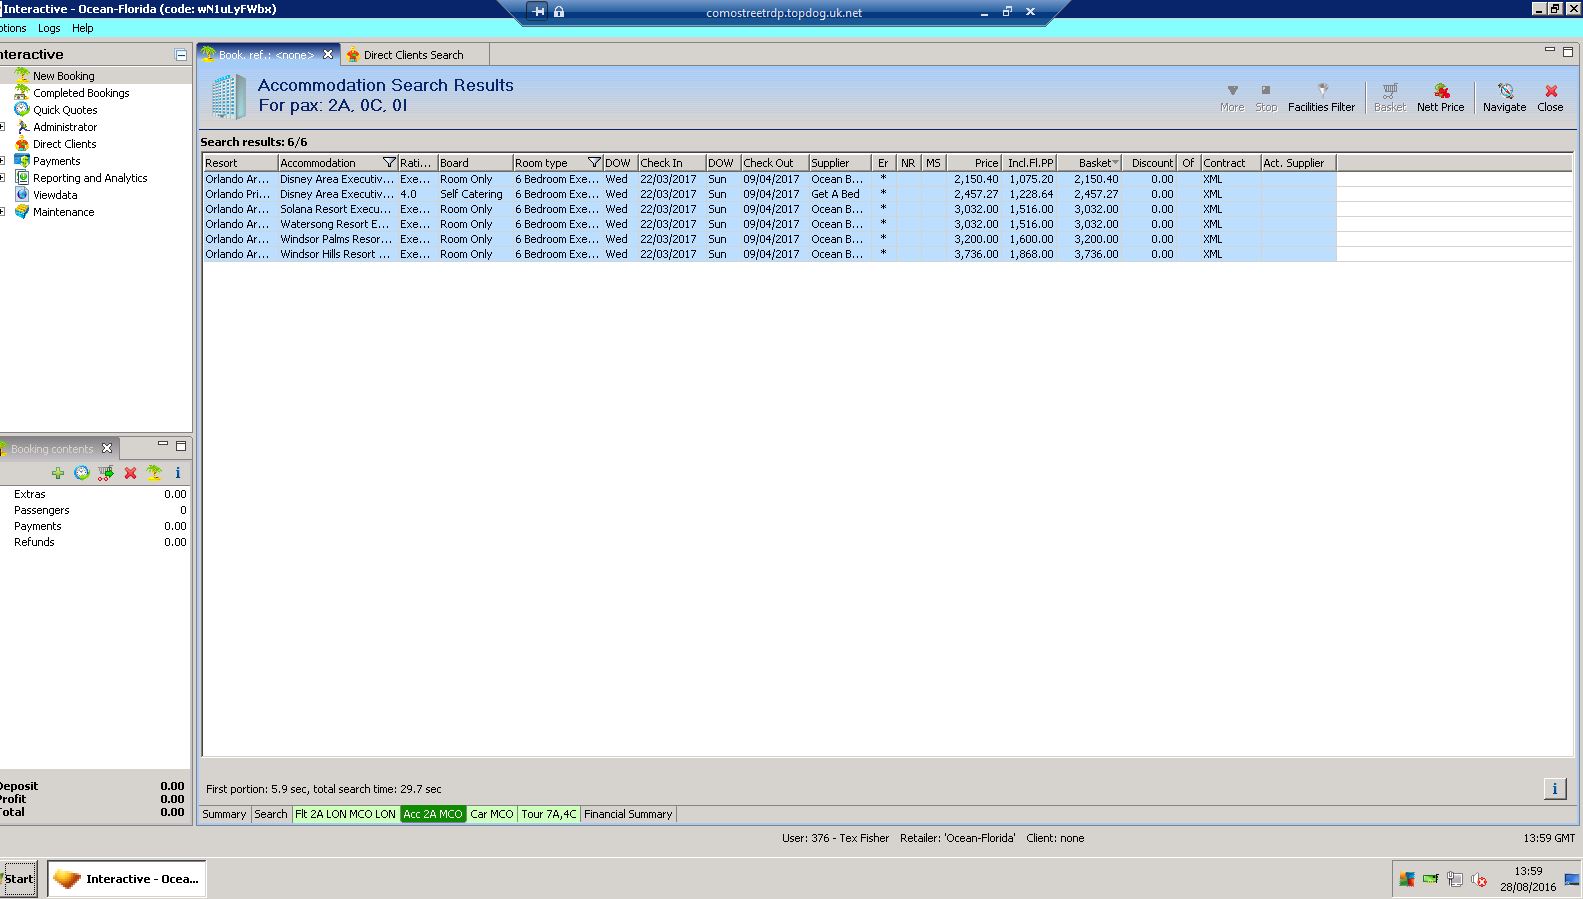
Task: Open the Viewdata globe icon
Action: pyautogui.click(x=21, y=195)
